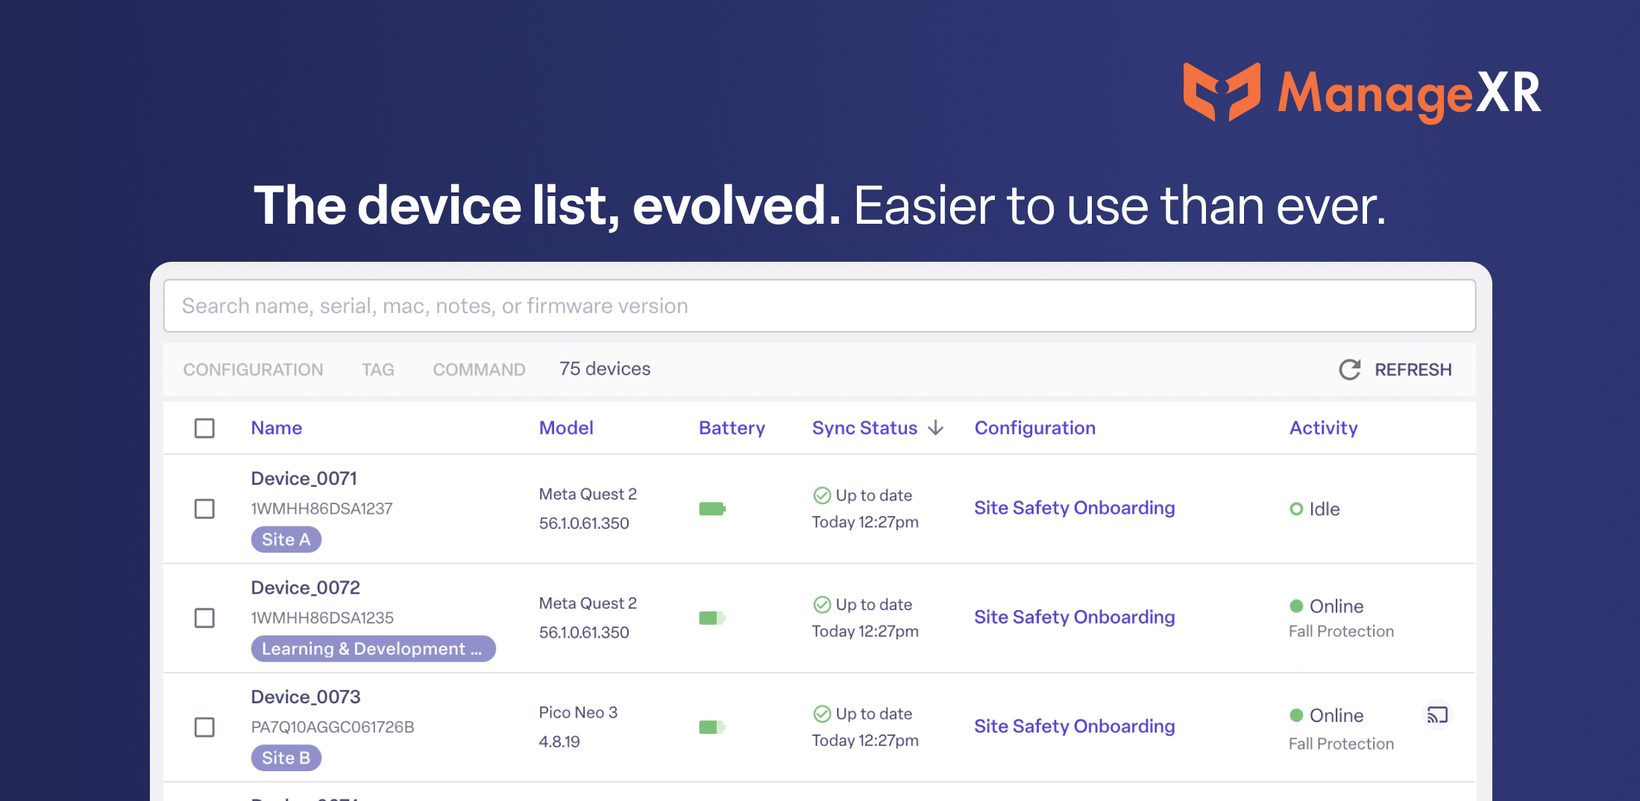Click the green Online dot for Device_0073
This screenshot has height=801, width=1640.
coord(1296,715)
